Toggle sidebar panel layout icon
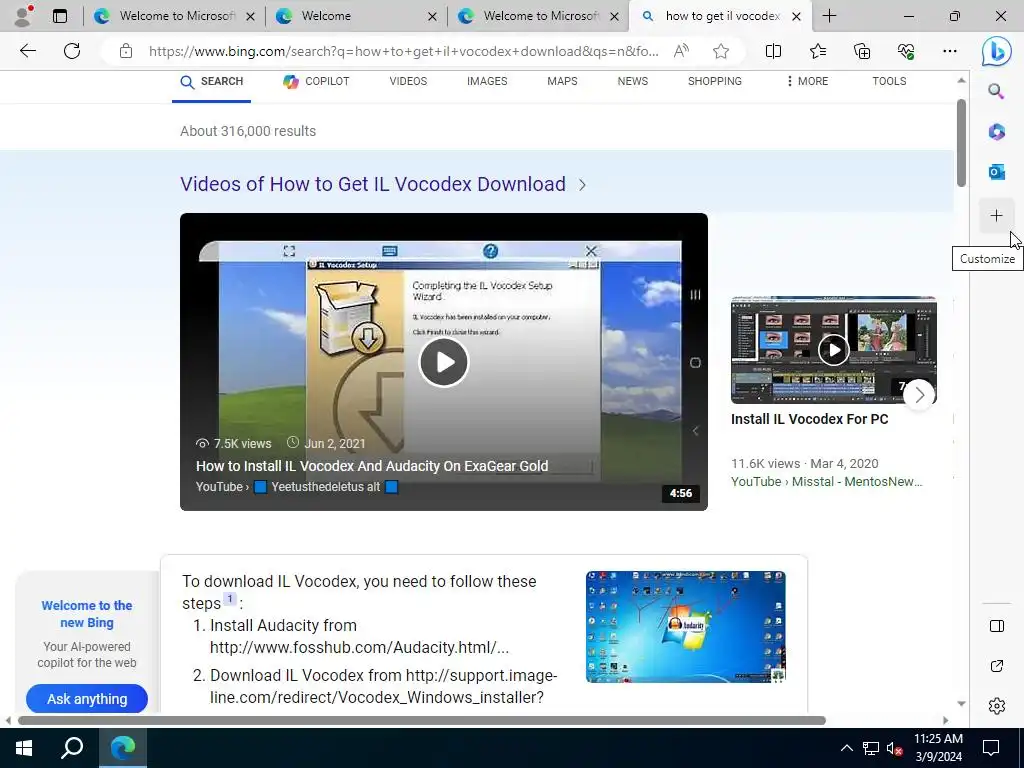The image size is (1024, 768). [x=997, y=626]
